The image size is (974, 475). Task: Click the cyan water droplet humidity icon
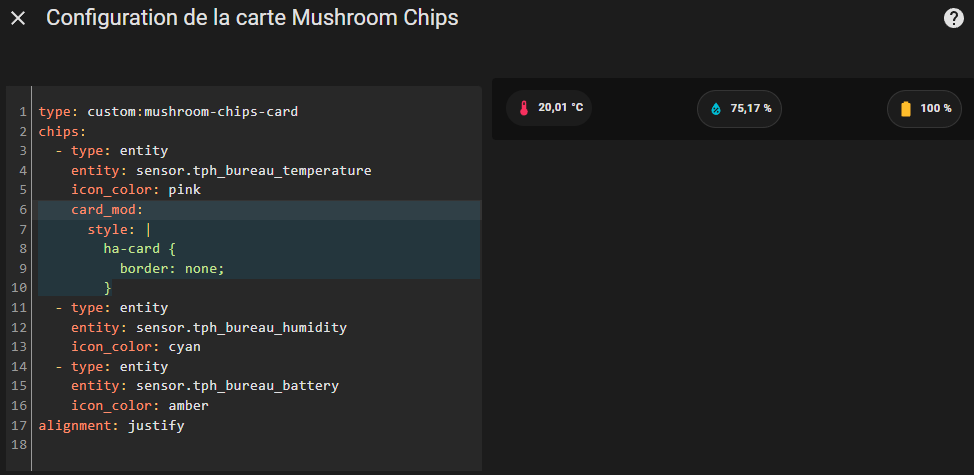pyautogui.click(x=715, y=108)
